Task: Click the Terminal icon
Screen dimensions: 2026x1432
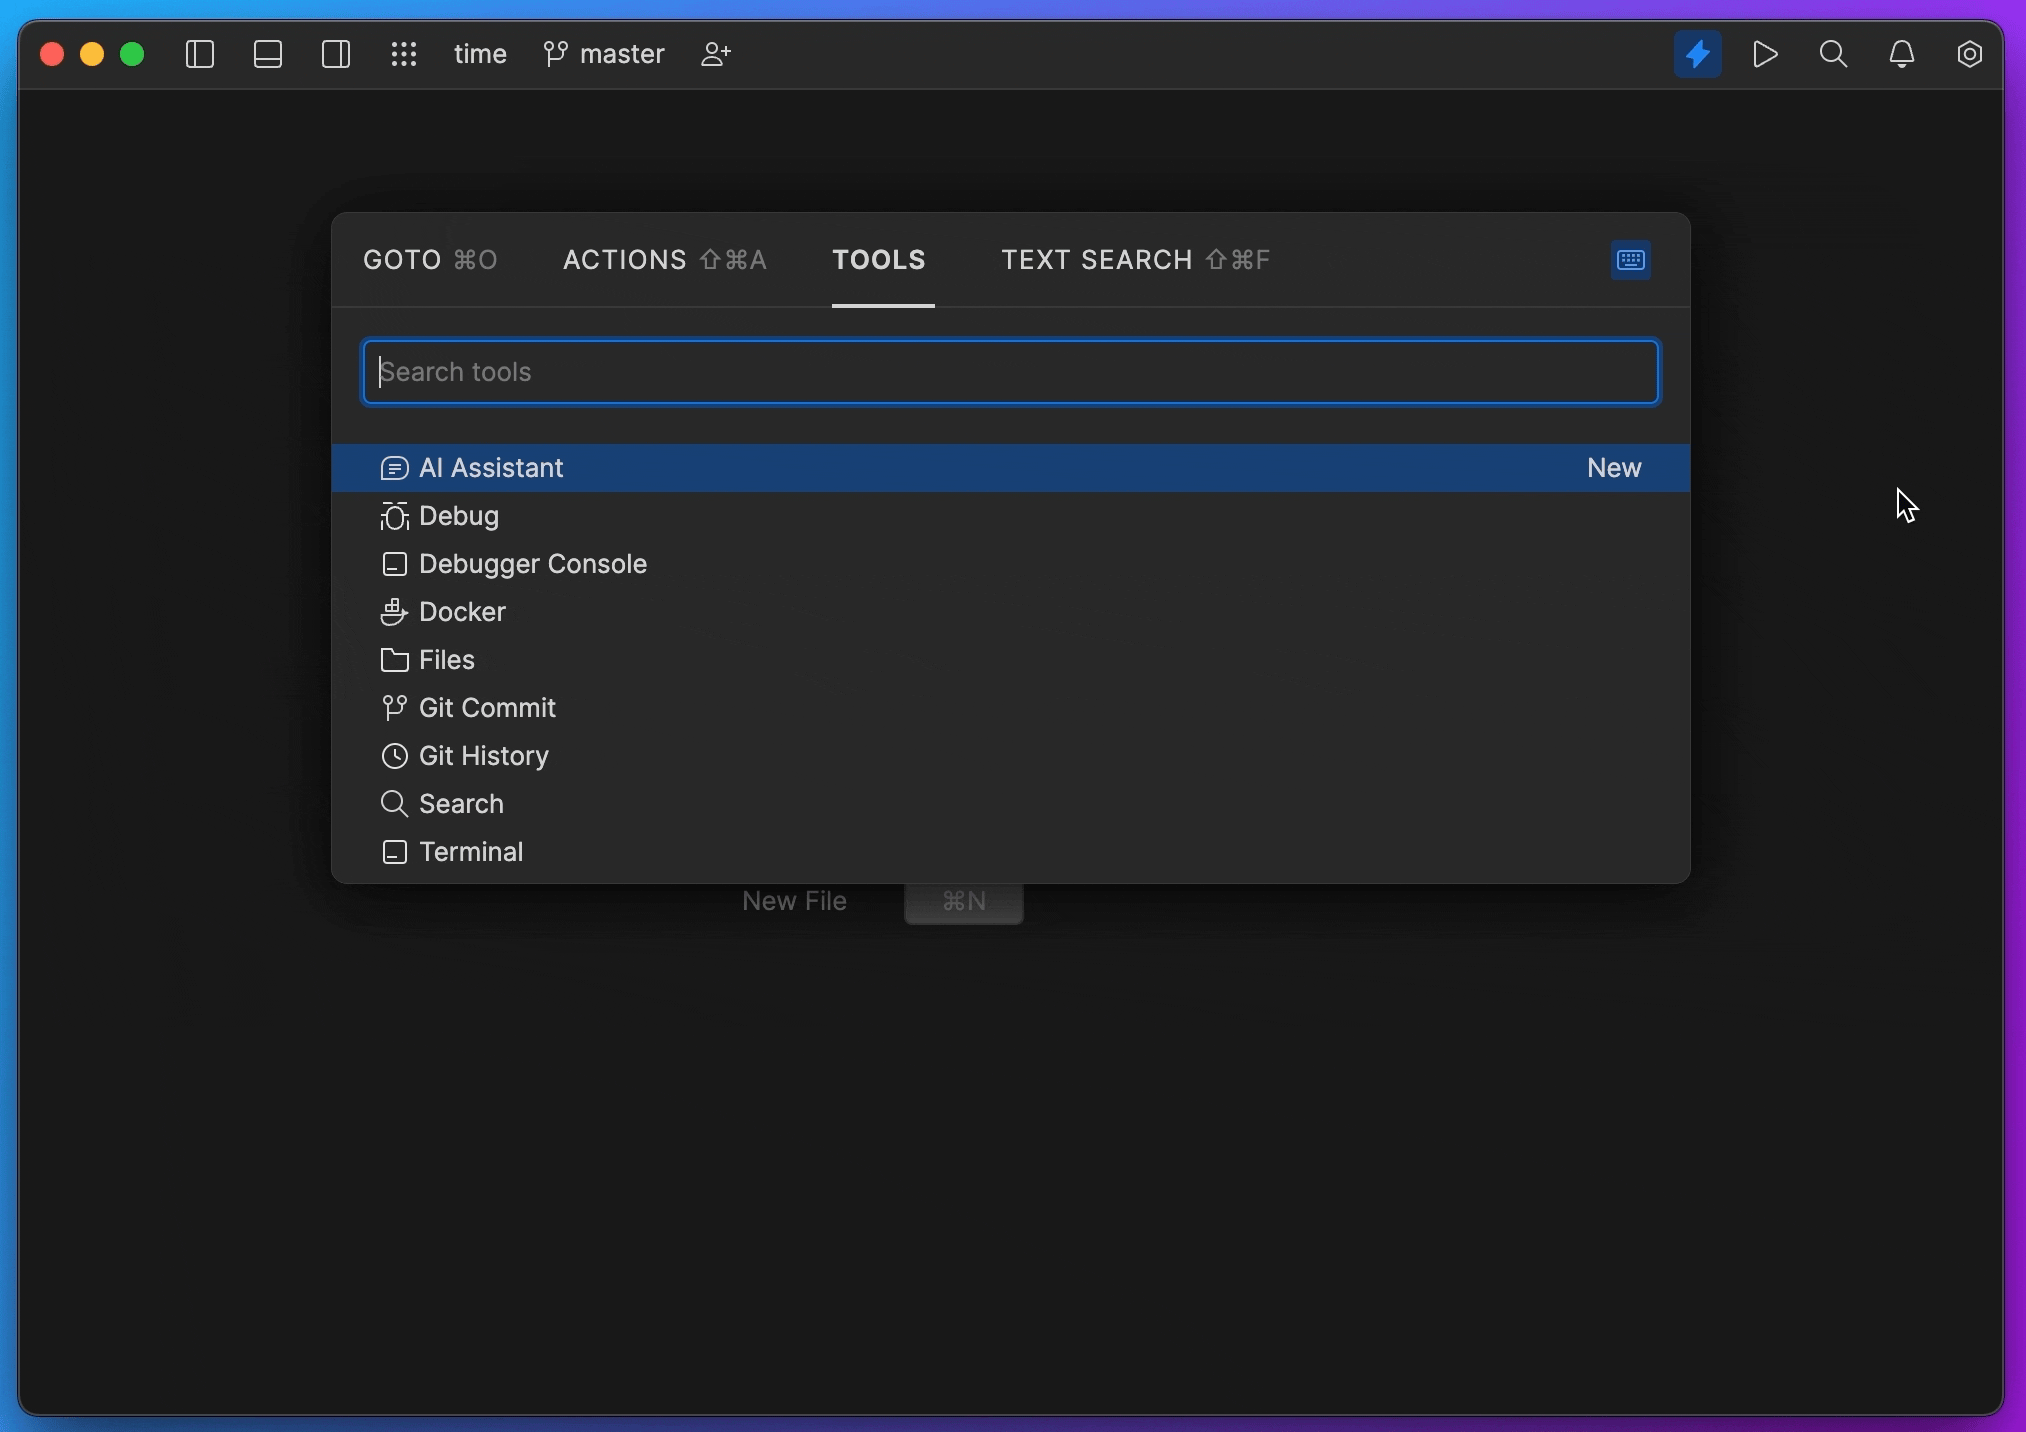Action: tap(395, 852)
